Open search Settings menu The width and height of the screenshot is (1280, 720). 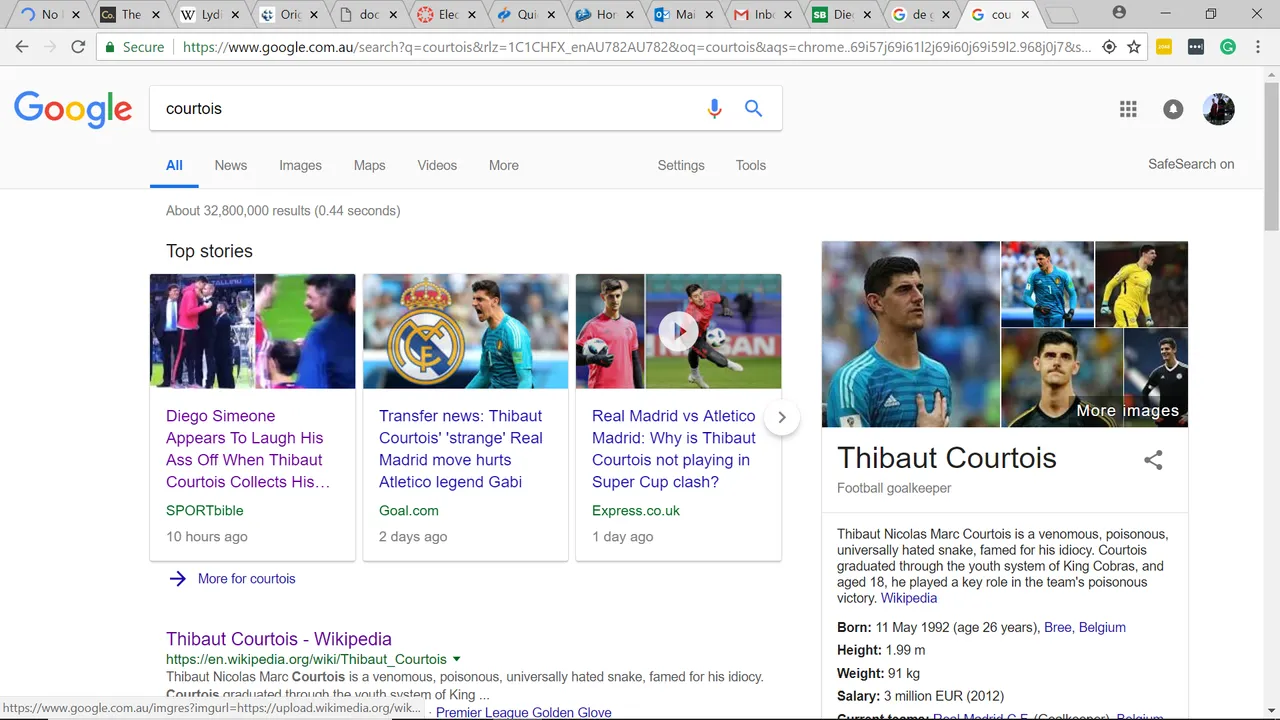click(x=681, y=165)
